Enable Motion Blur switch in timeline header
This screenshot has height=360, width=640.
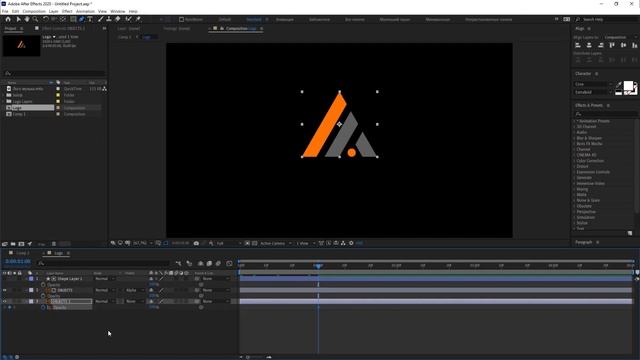coord(218,264)
